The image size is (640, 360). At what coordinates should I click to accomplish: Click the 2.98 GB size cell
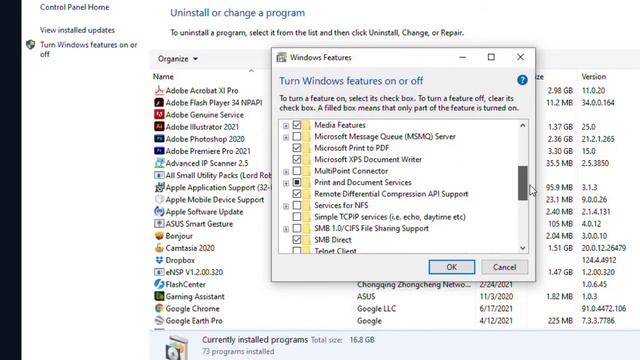tap(560, 90)
